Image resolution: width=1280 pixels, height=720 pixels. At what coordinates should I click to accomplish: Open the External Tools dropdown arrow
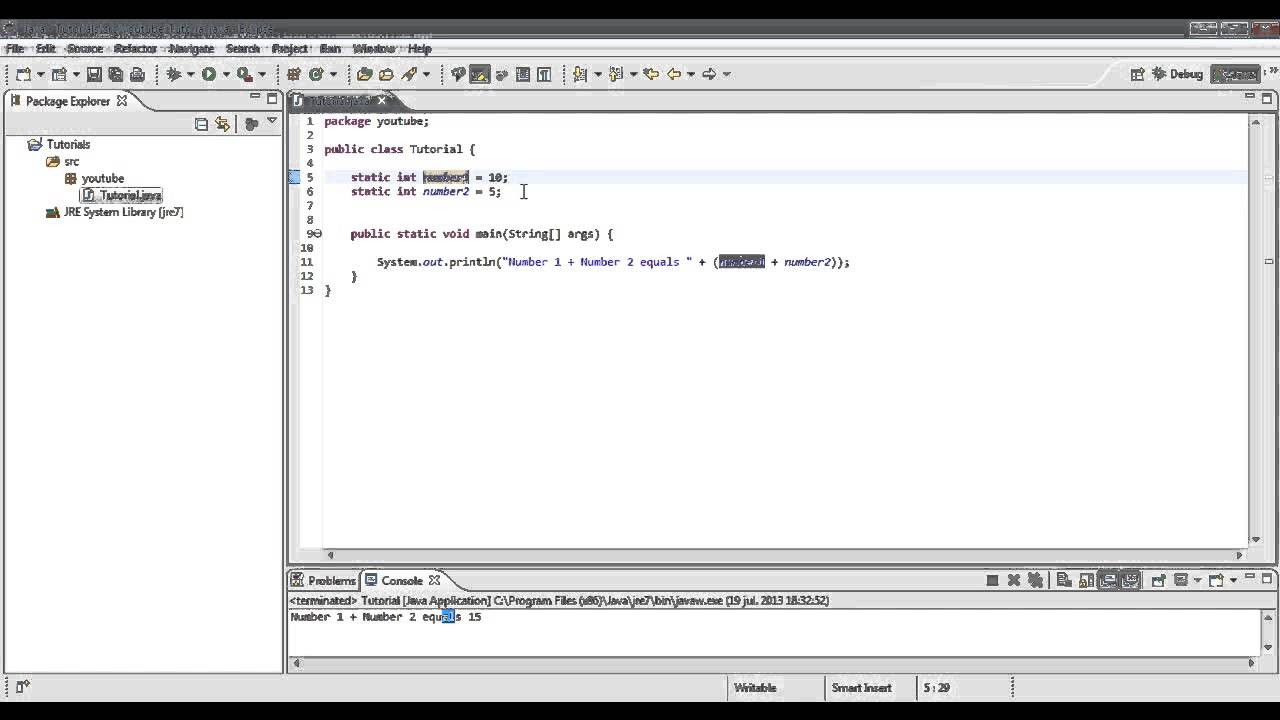(262, 74)
